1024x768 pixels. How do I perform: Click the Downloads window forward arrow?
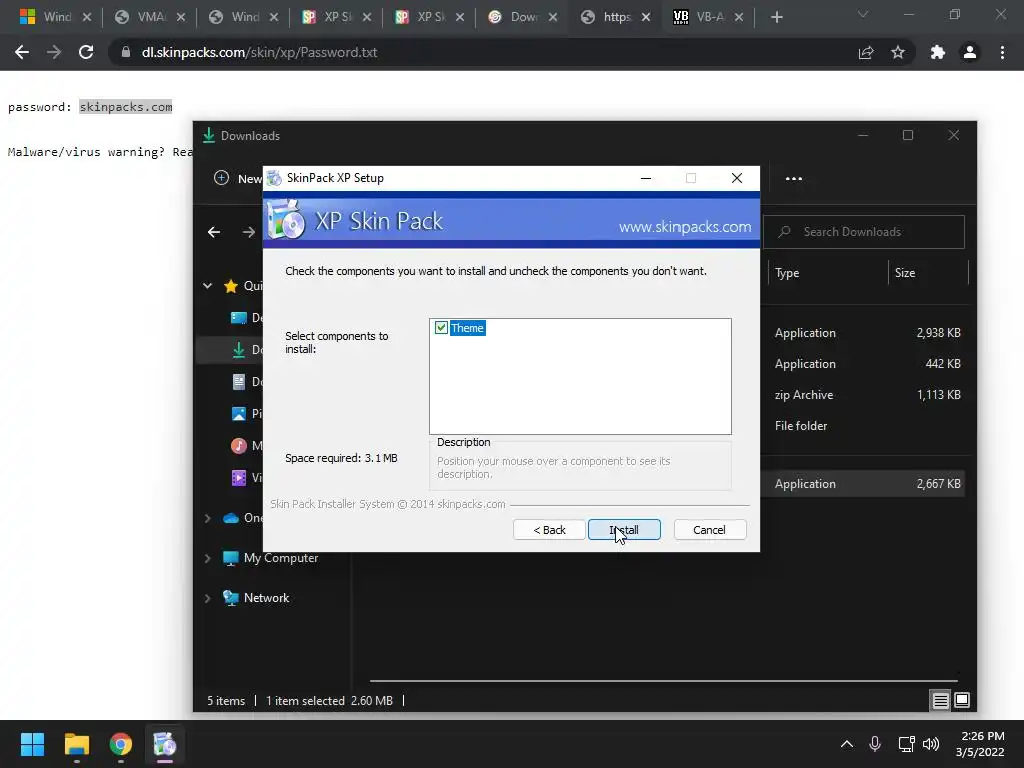(248, 232)
